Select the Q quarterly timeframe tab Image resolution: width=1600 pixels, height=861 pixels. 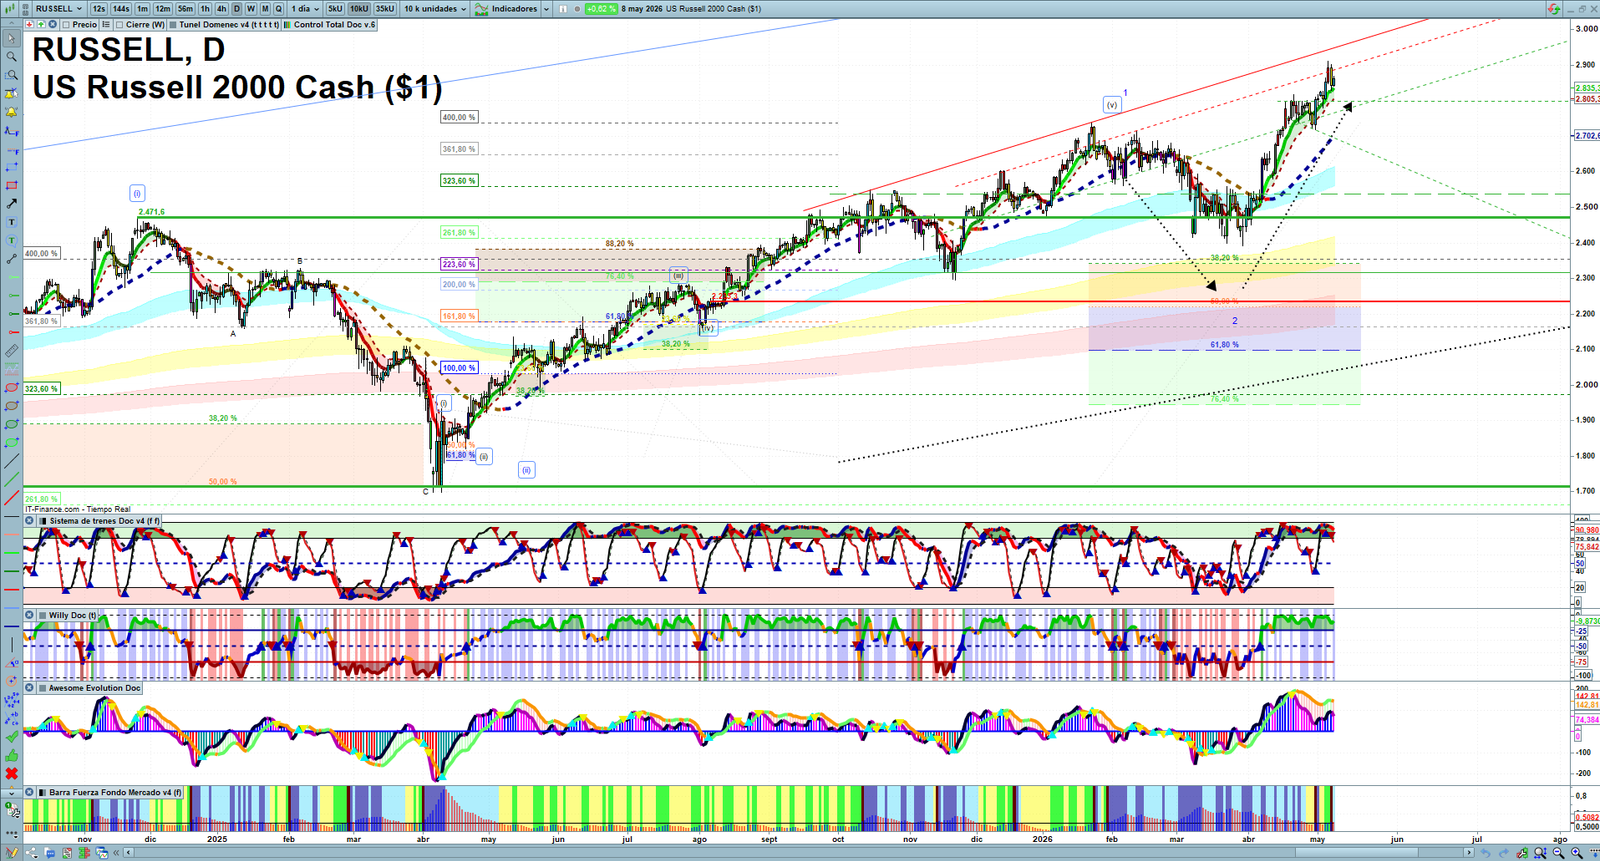[x=278, y=8]
